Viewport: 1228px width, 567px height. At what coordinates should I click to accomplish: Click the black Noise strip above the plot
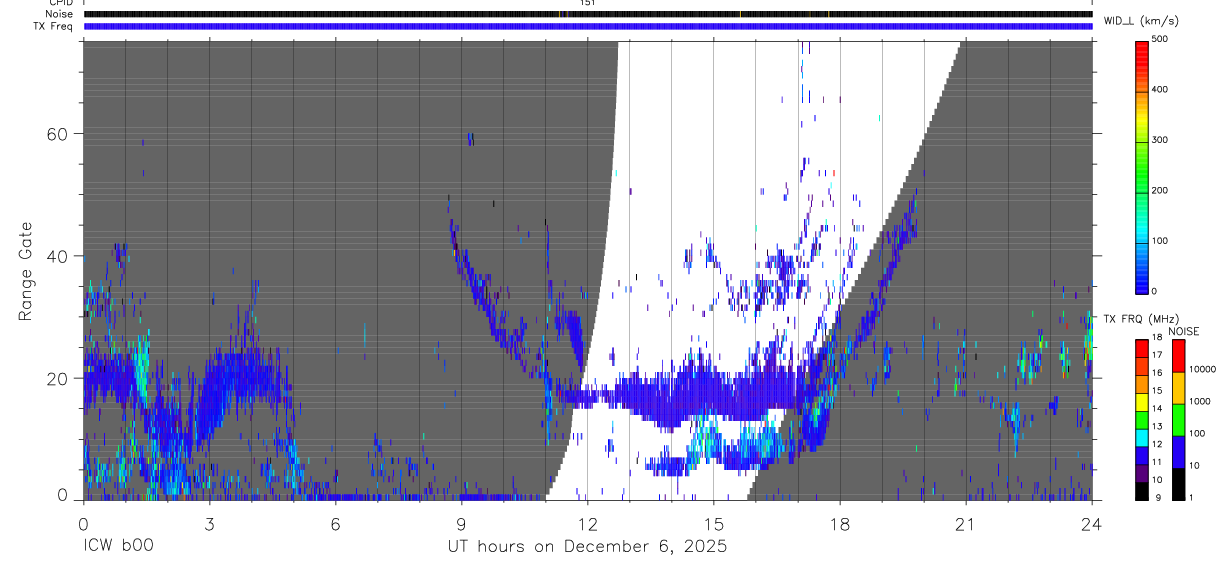coord(587,14)
